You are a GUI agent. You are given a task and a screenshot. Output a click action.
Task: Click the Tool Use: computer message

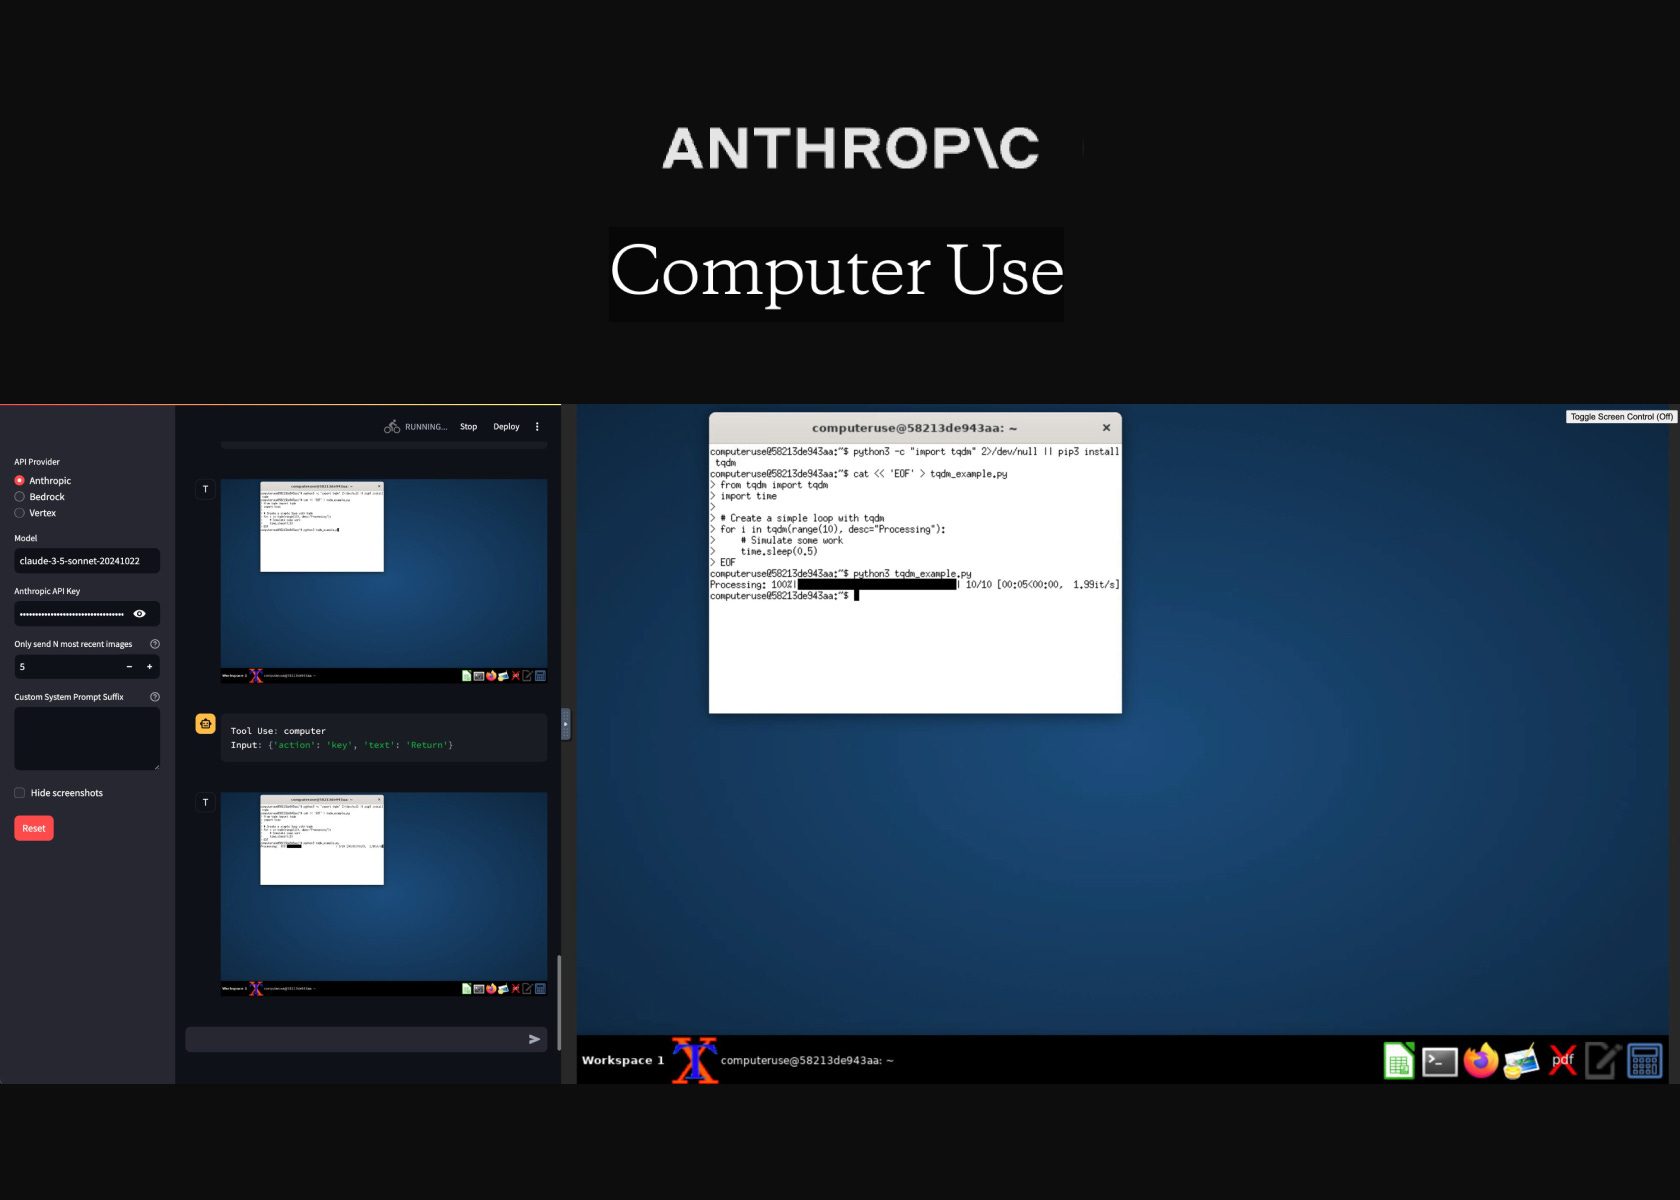click(384, 738)
